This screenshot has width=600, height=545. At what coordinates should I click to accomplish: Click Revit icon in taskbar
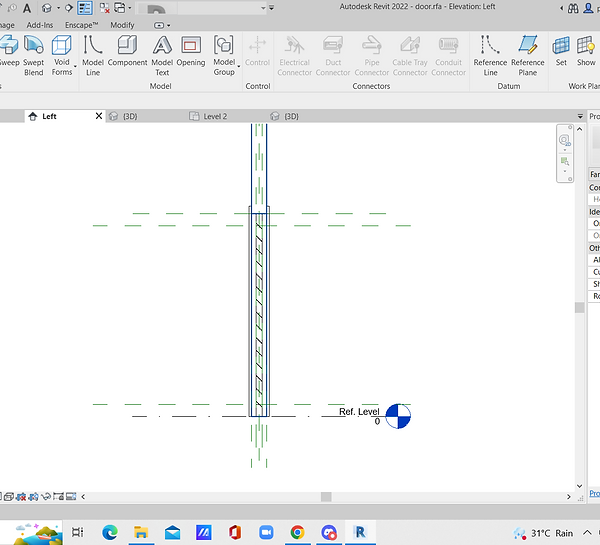click(x=360, y=532)
